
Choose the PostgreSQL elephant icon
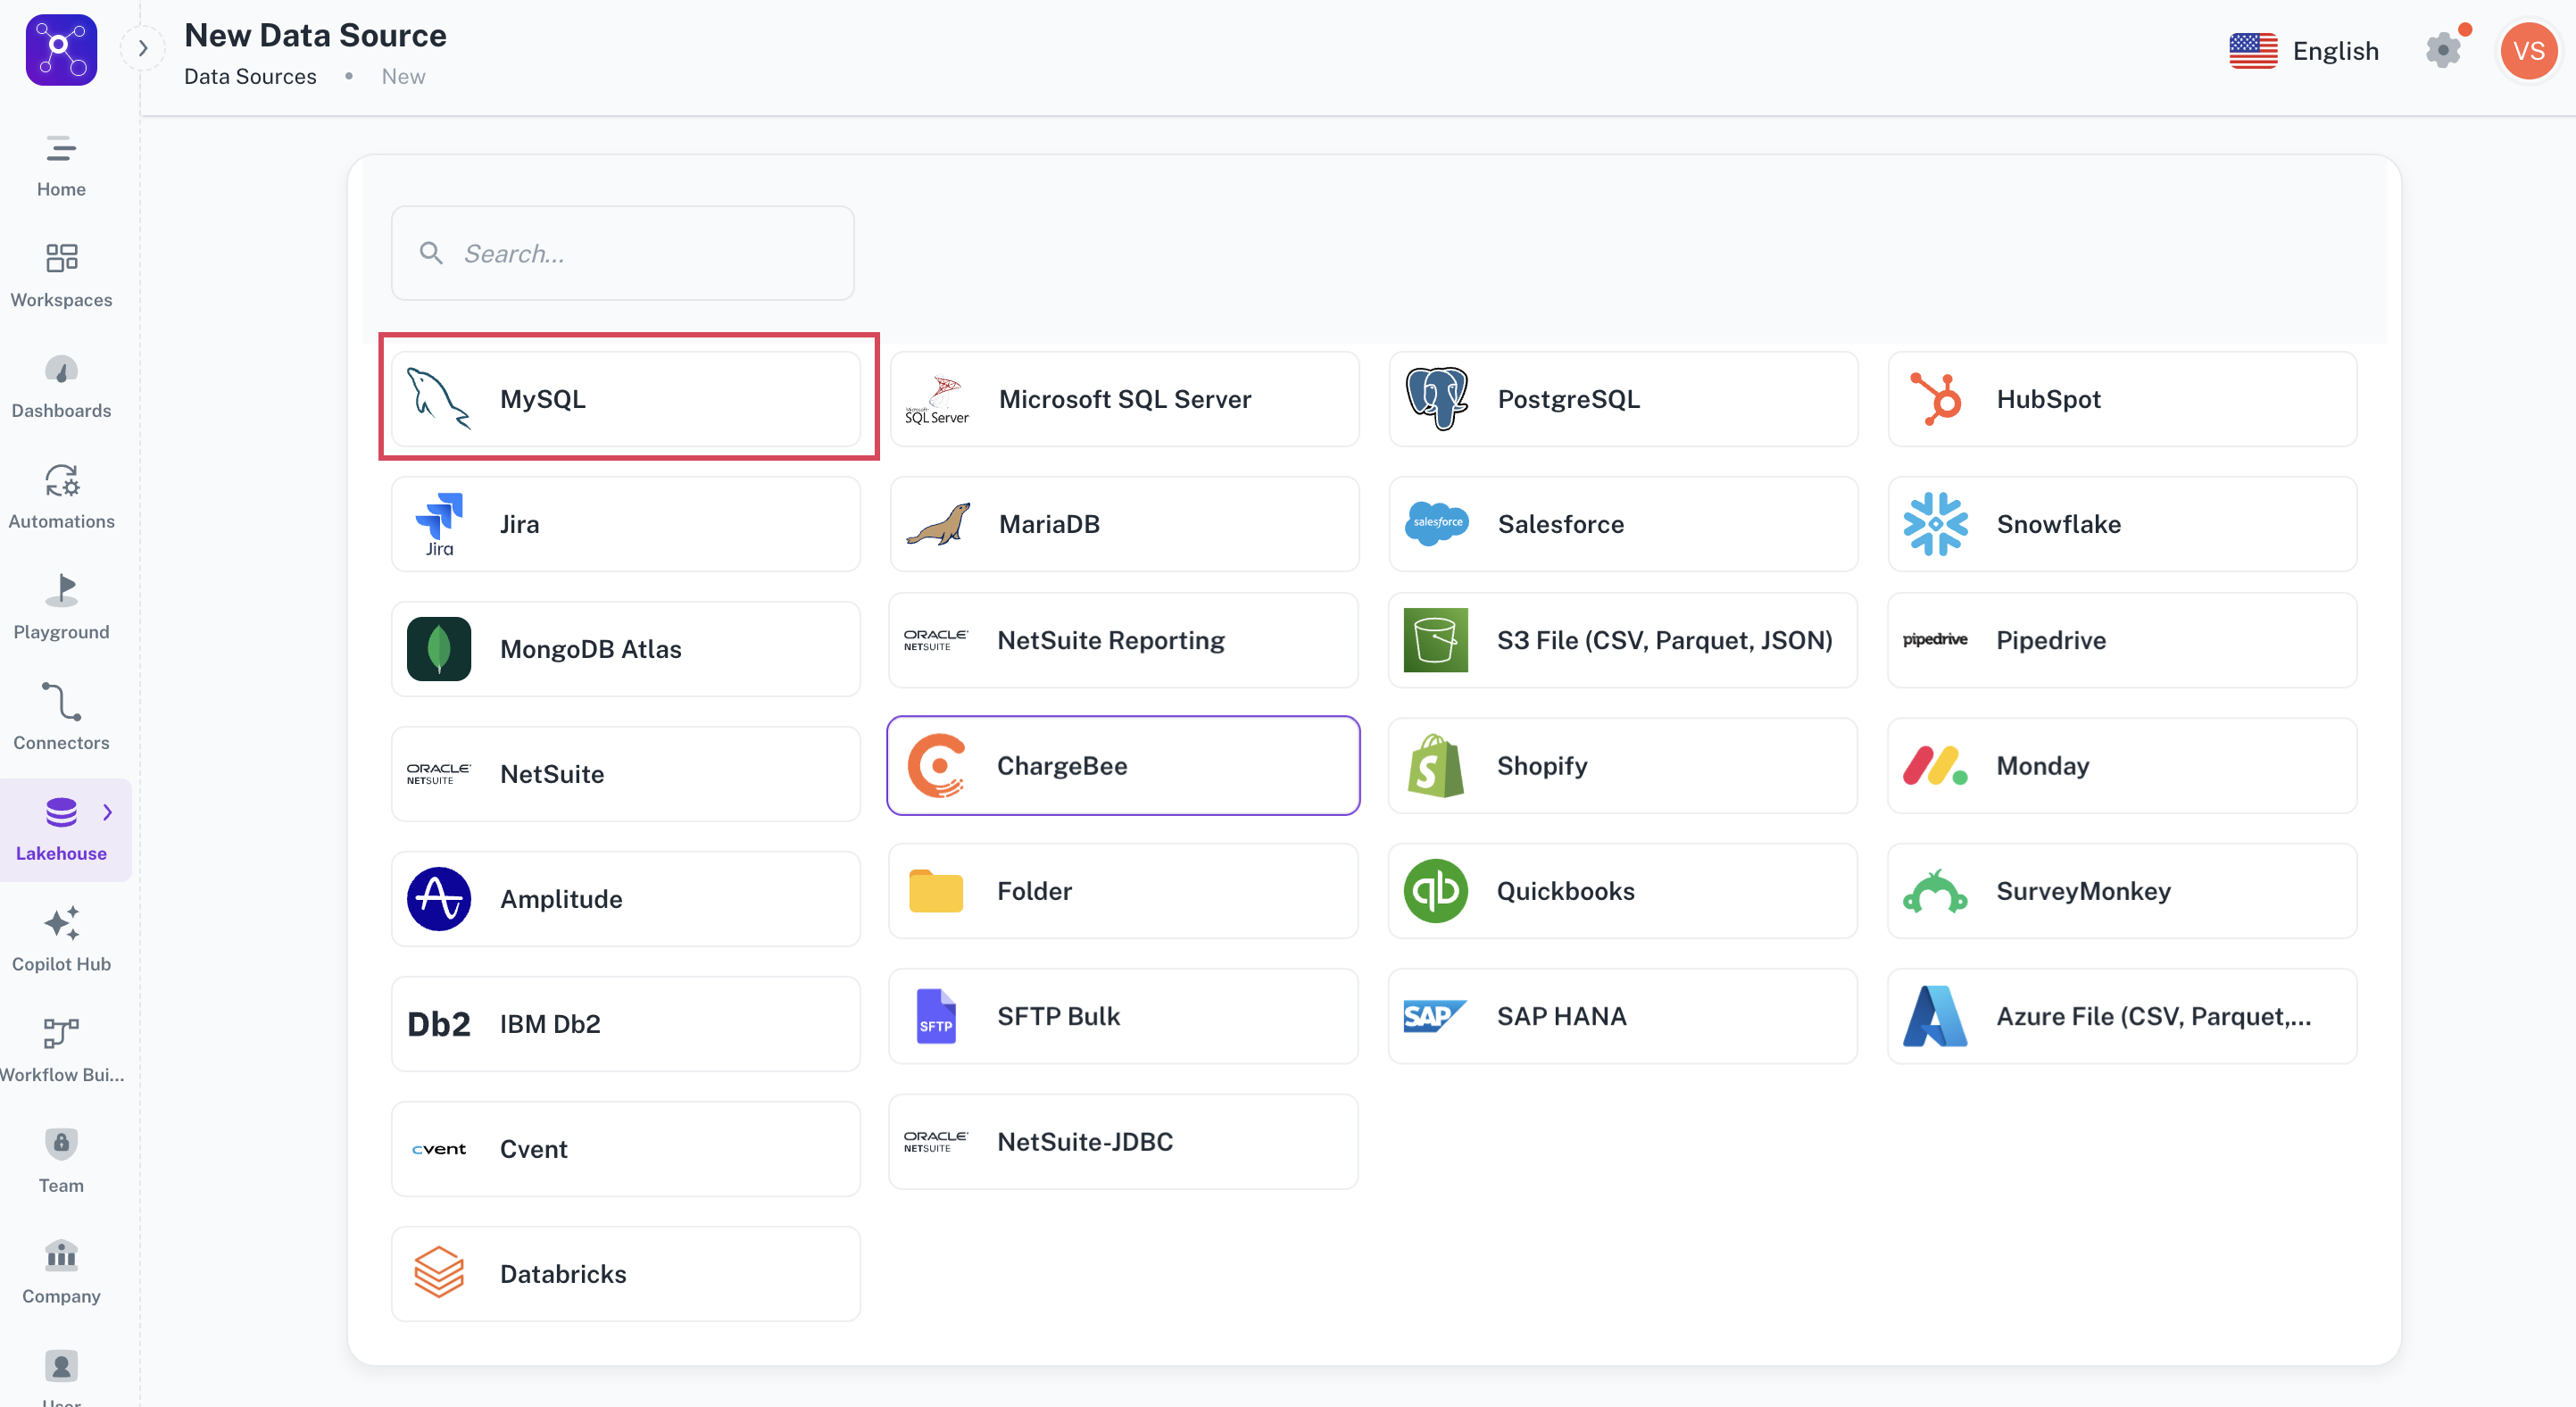[1436, 398]
